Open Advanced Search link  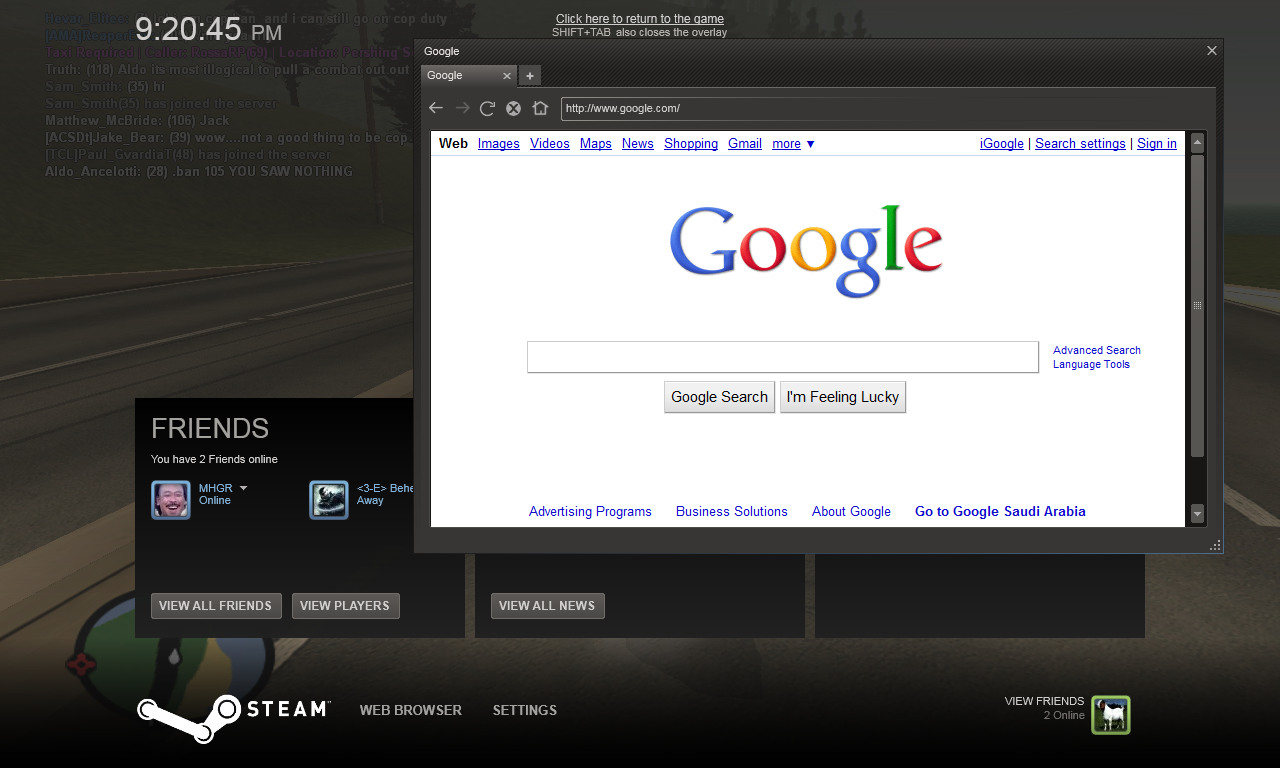[1096, 350]
